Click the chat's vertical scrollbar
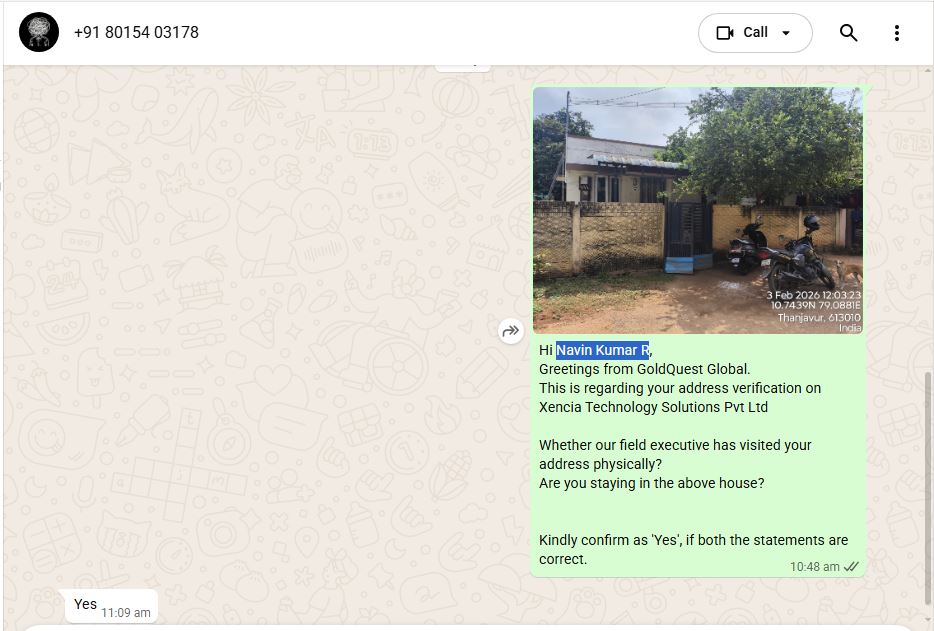Viewport: 934px width, 631px height. pos(927,480)
